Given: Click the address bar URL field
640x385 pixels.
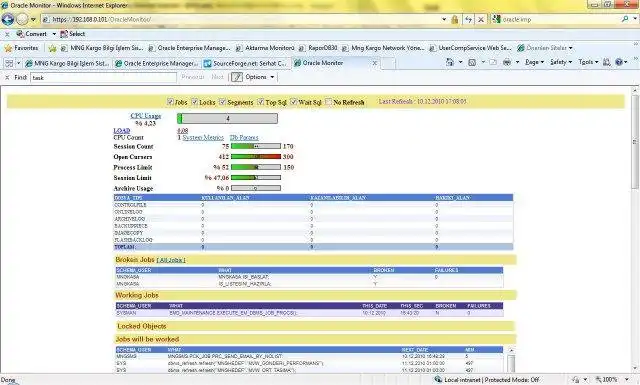Looking at the screenshot, I should click(x=240, y=19).
